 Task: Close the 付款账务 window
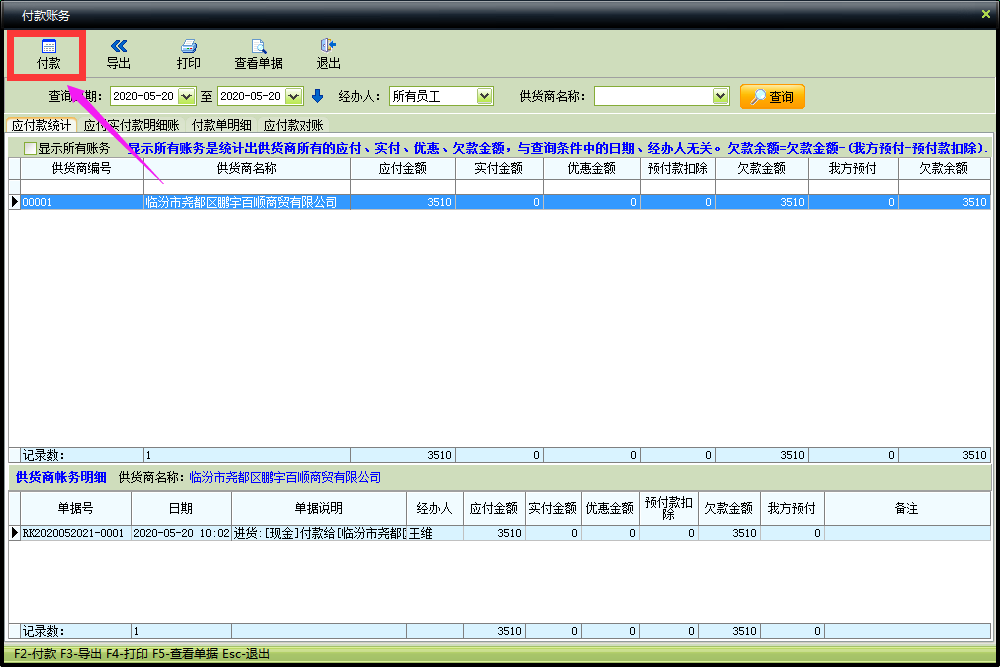pyautogui.click(x=985, y=14)
